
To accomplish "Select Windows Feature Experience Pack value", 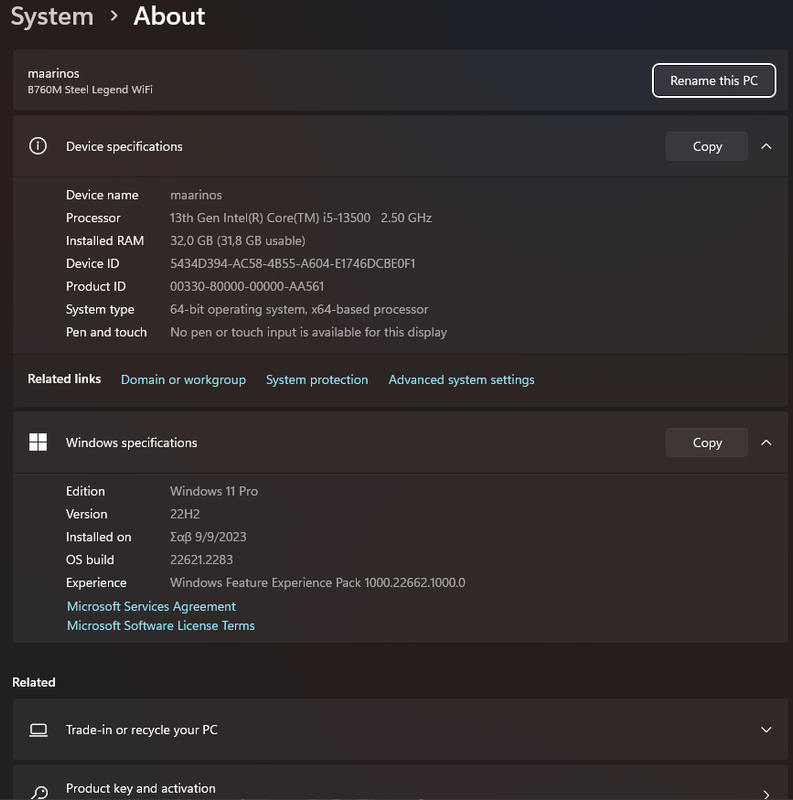I will pyautogui.click(x=317, y=583).
